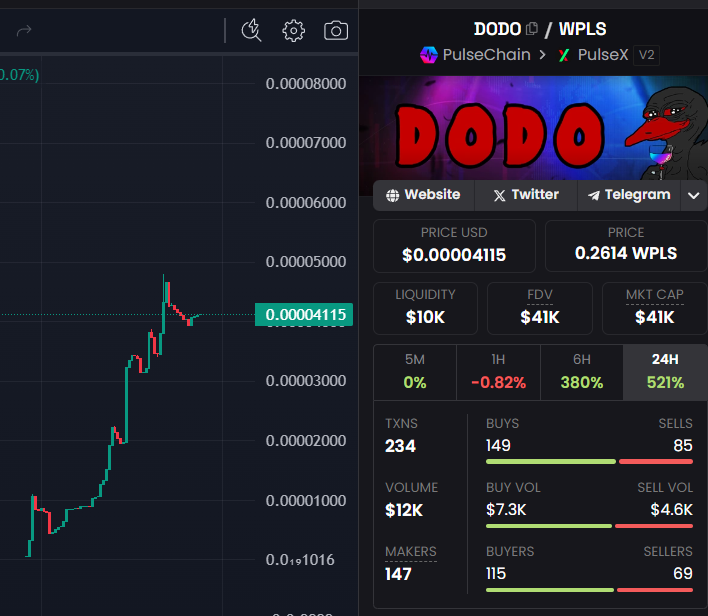The width and height of the screenshot is (708, 616).
Task: Click the DODO token name heading
Action: coord(498,29)
